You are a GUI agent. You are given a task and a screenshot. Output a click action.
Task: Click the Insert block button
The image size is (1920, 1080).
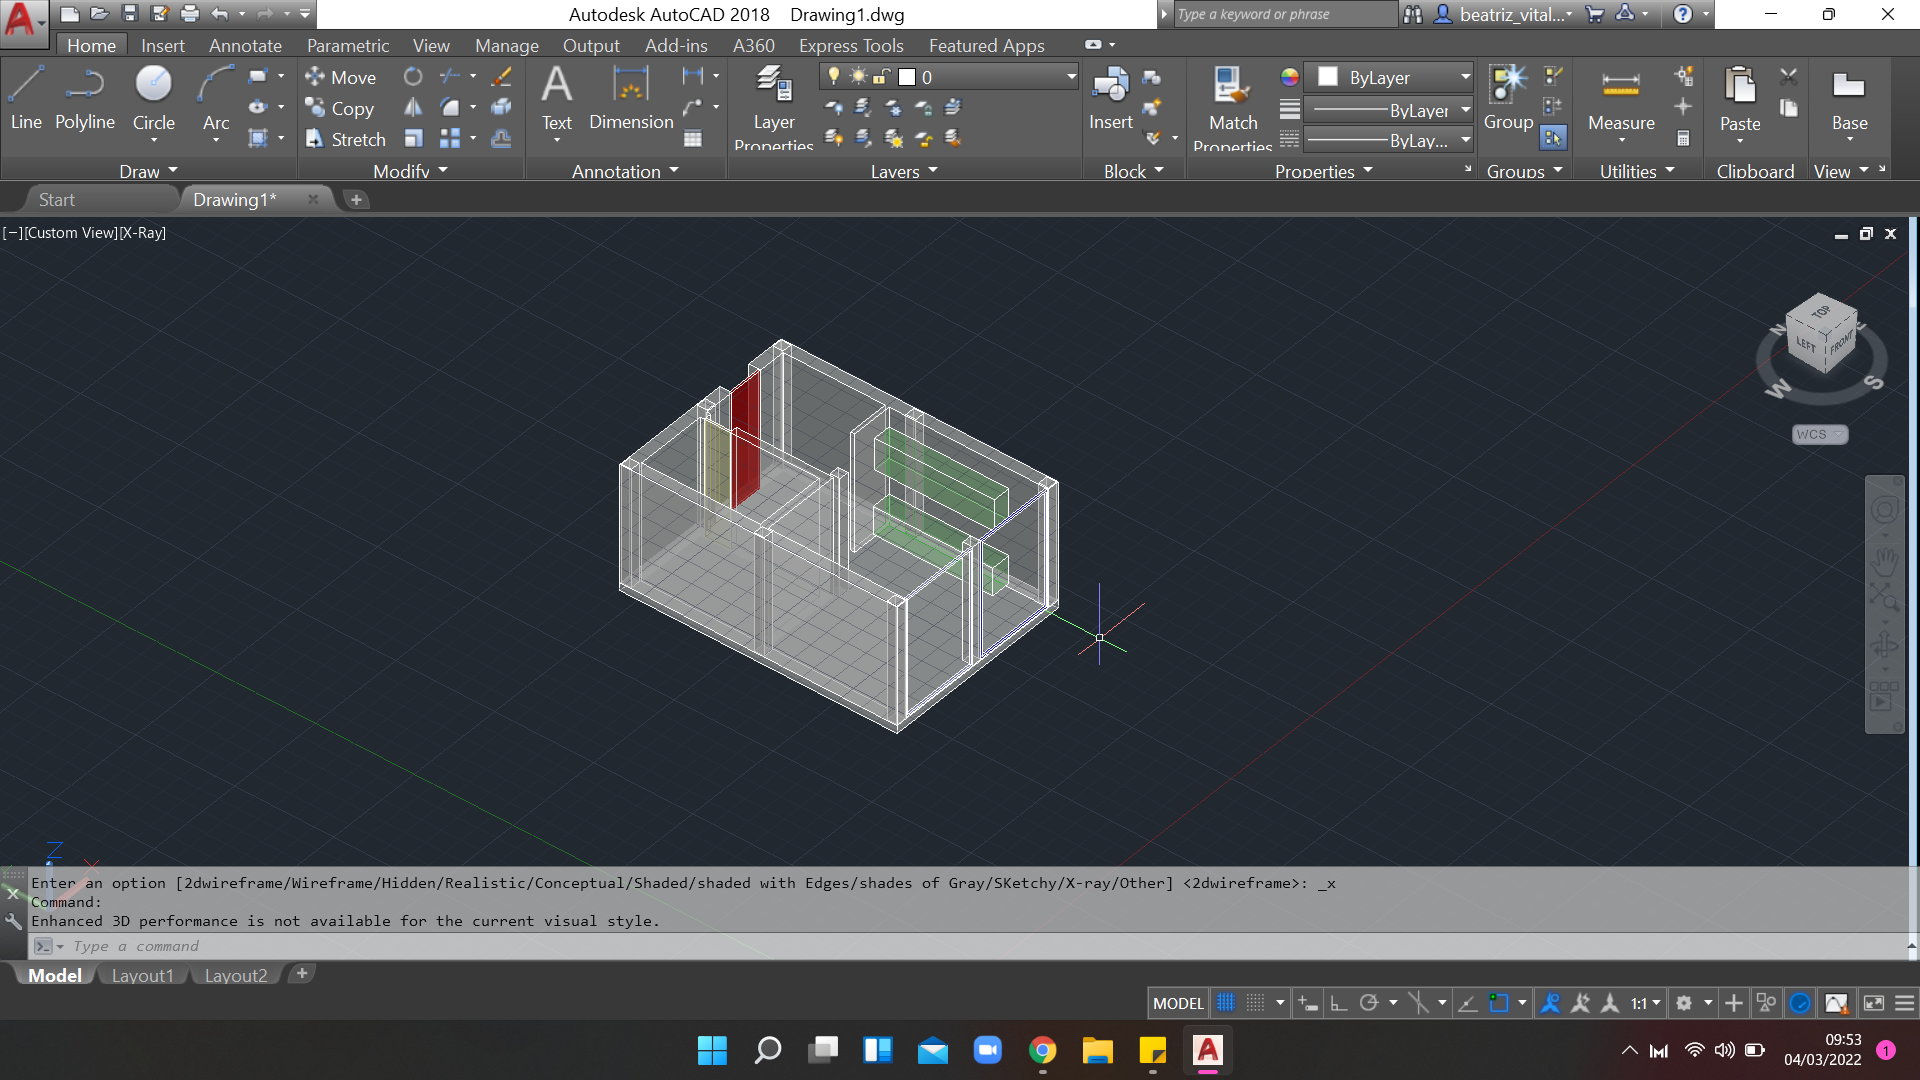(1110, 98)
